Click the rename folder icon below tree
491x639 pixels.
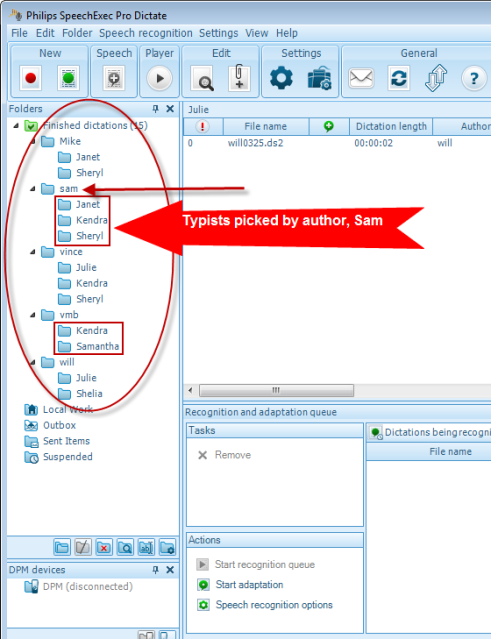point(146,547)
